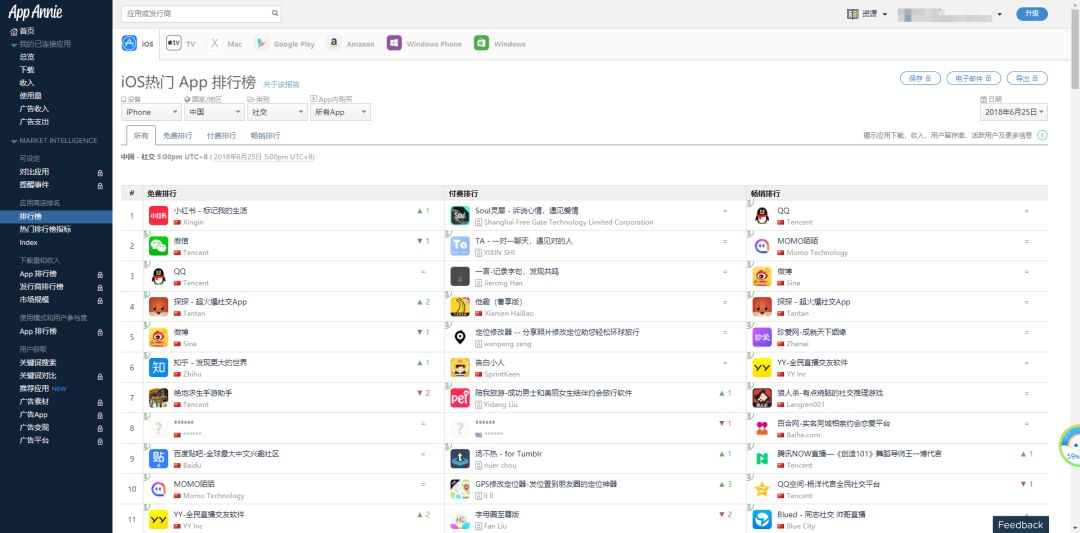Click the info icon beside the usage hint
Screen dimensions: 1080x533
tap(1042, 135)
